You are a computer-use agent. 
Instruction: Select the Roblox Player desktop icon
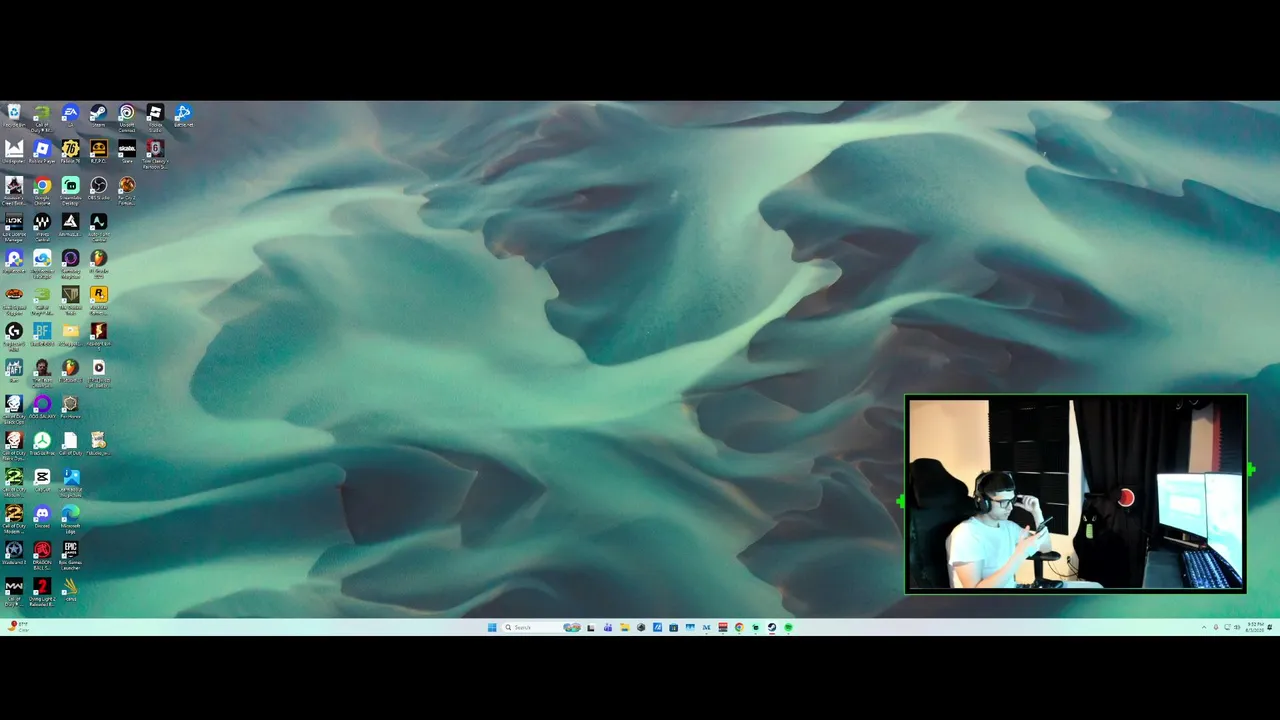(42, 153)
